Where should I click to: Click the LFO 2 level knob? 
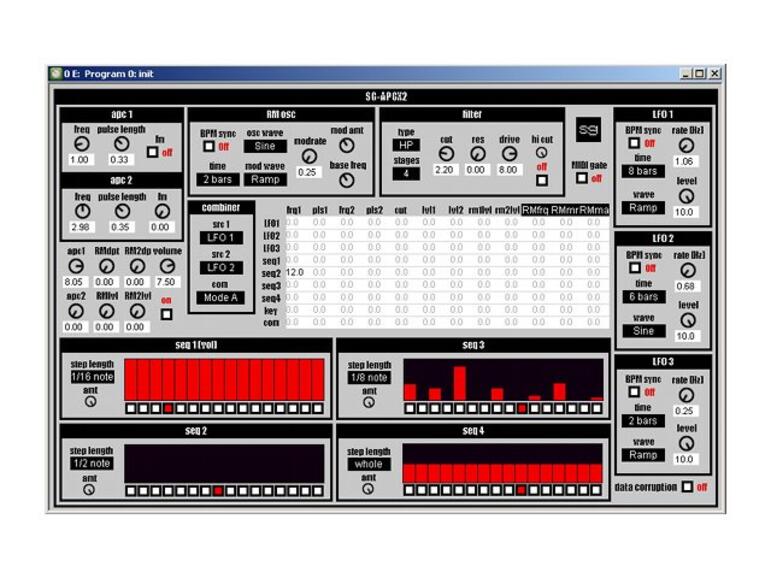[x=688, y=320]
